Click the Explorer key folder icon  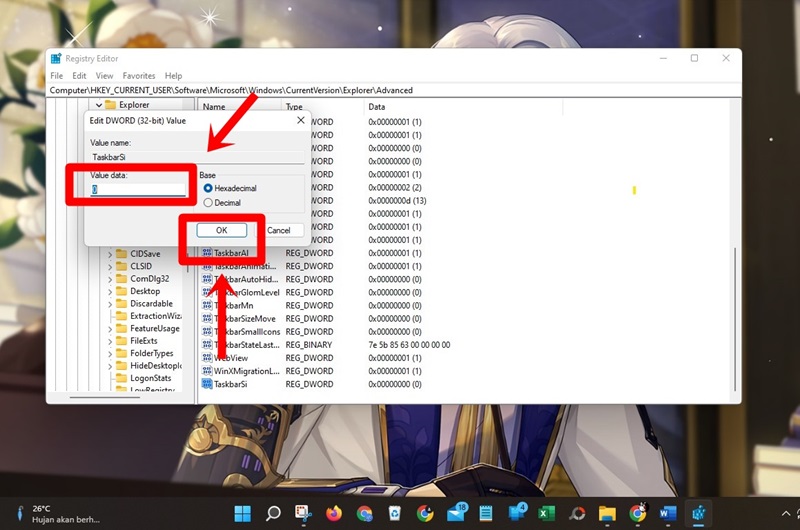pos(111,105)
